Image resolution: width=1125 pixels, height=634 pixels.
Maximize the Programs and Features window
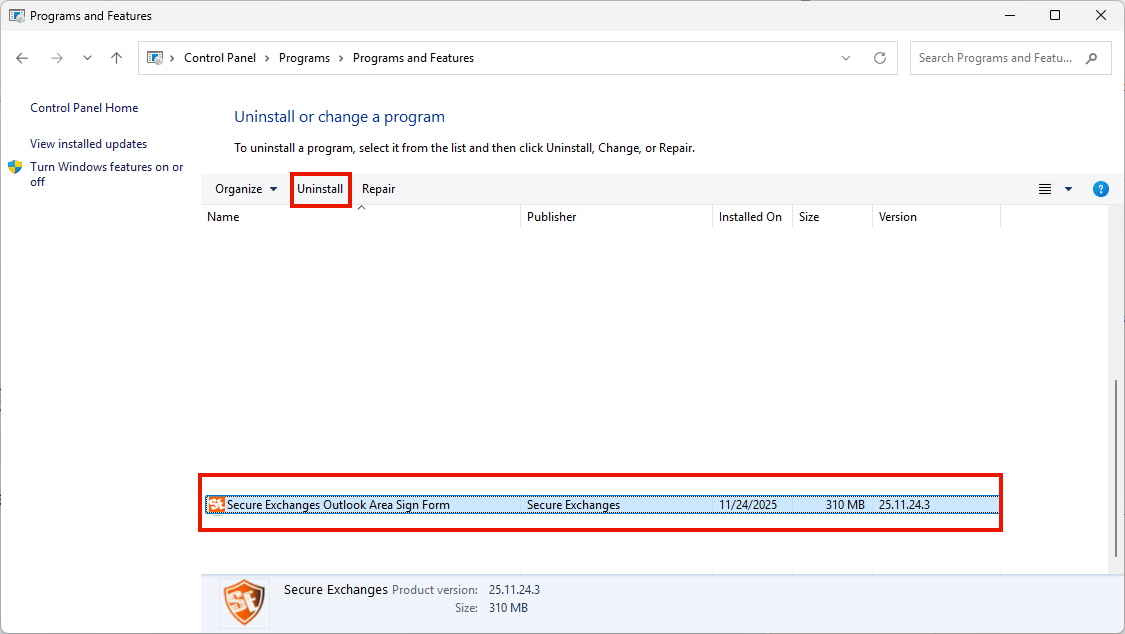(x=1055, y=15)
